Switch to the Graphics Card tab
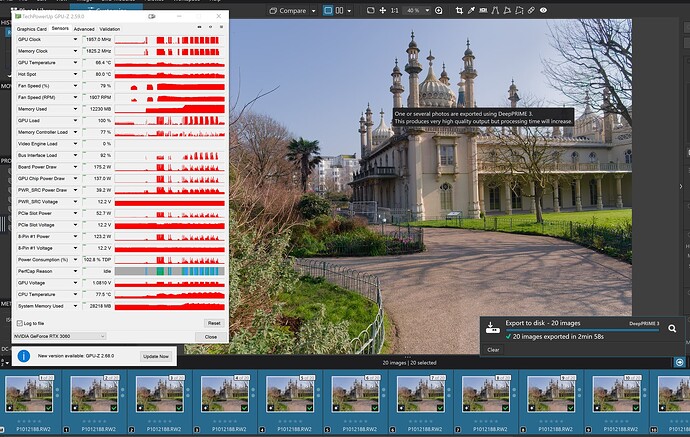 (x=32, y=29)
